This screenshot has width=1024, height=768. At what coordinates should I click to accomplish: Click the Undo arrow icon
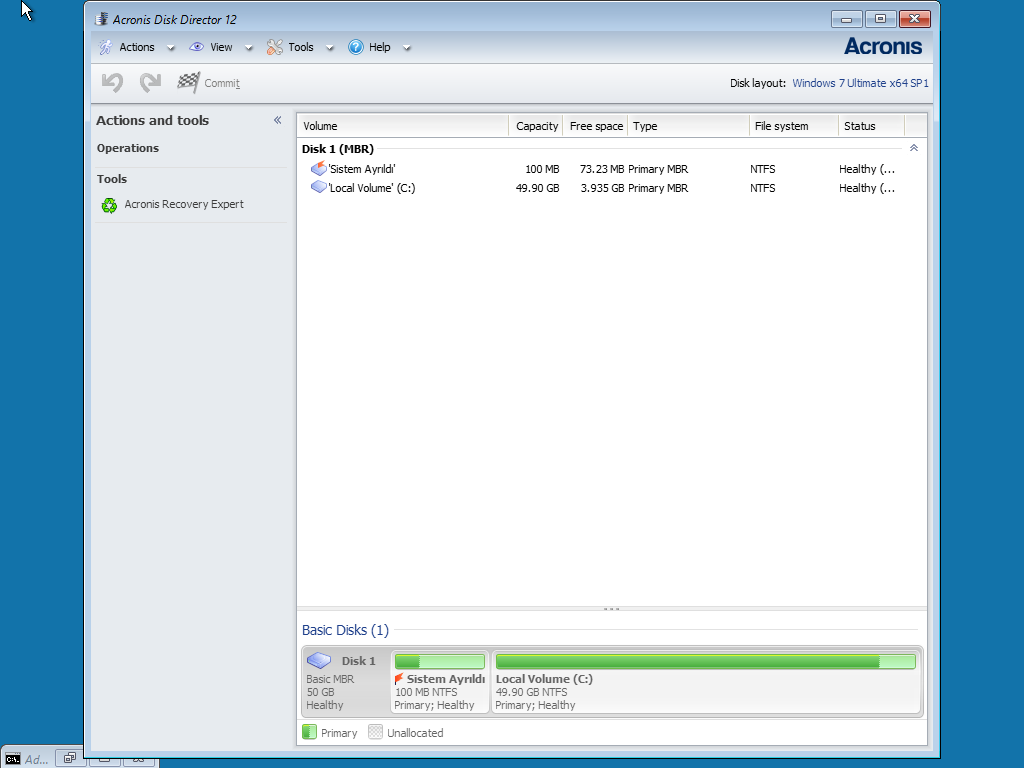[x=112, y=83]
